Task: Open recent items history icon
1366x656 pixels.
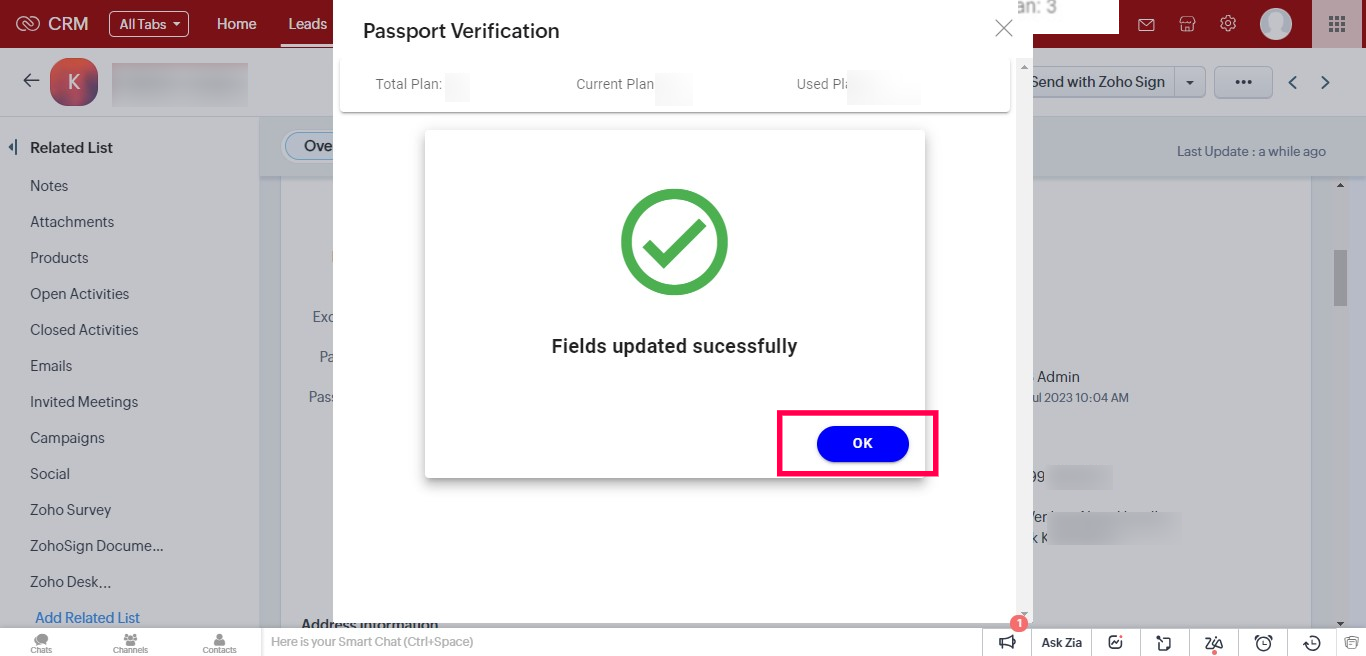Action: (x=1313, y=643)
